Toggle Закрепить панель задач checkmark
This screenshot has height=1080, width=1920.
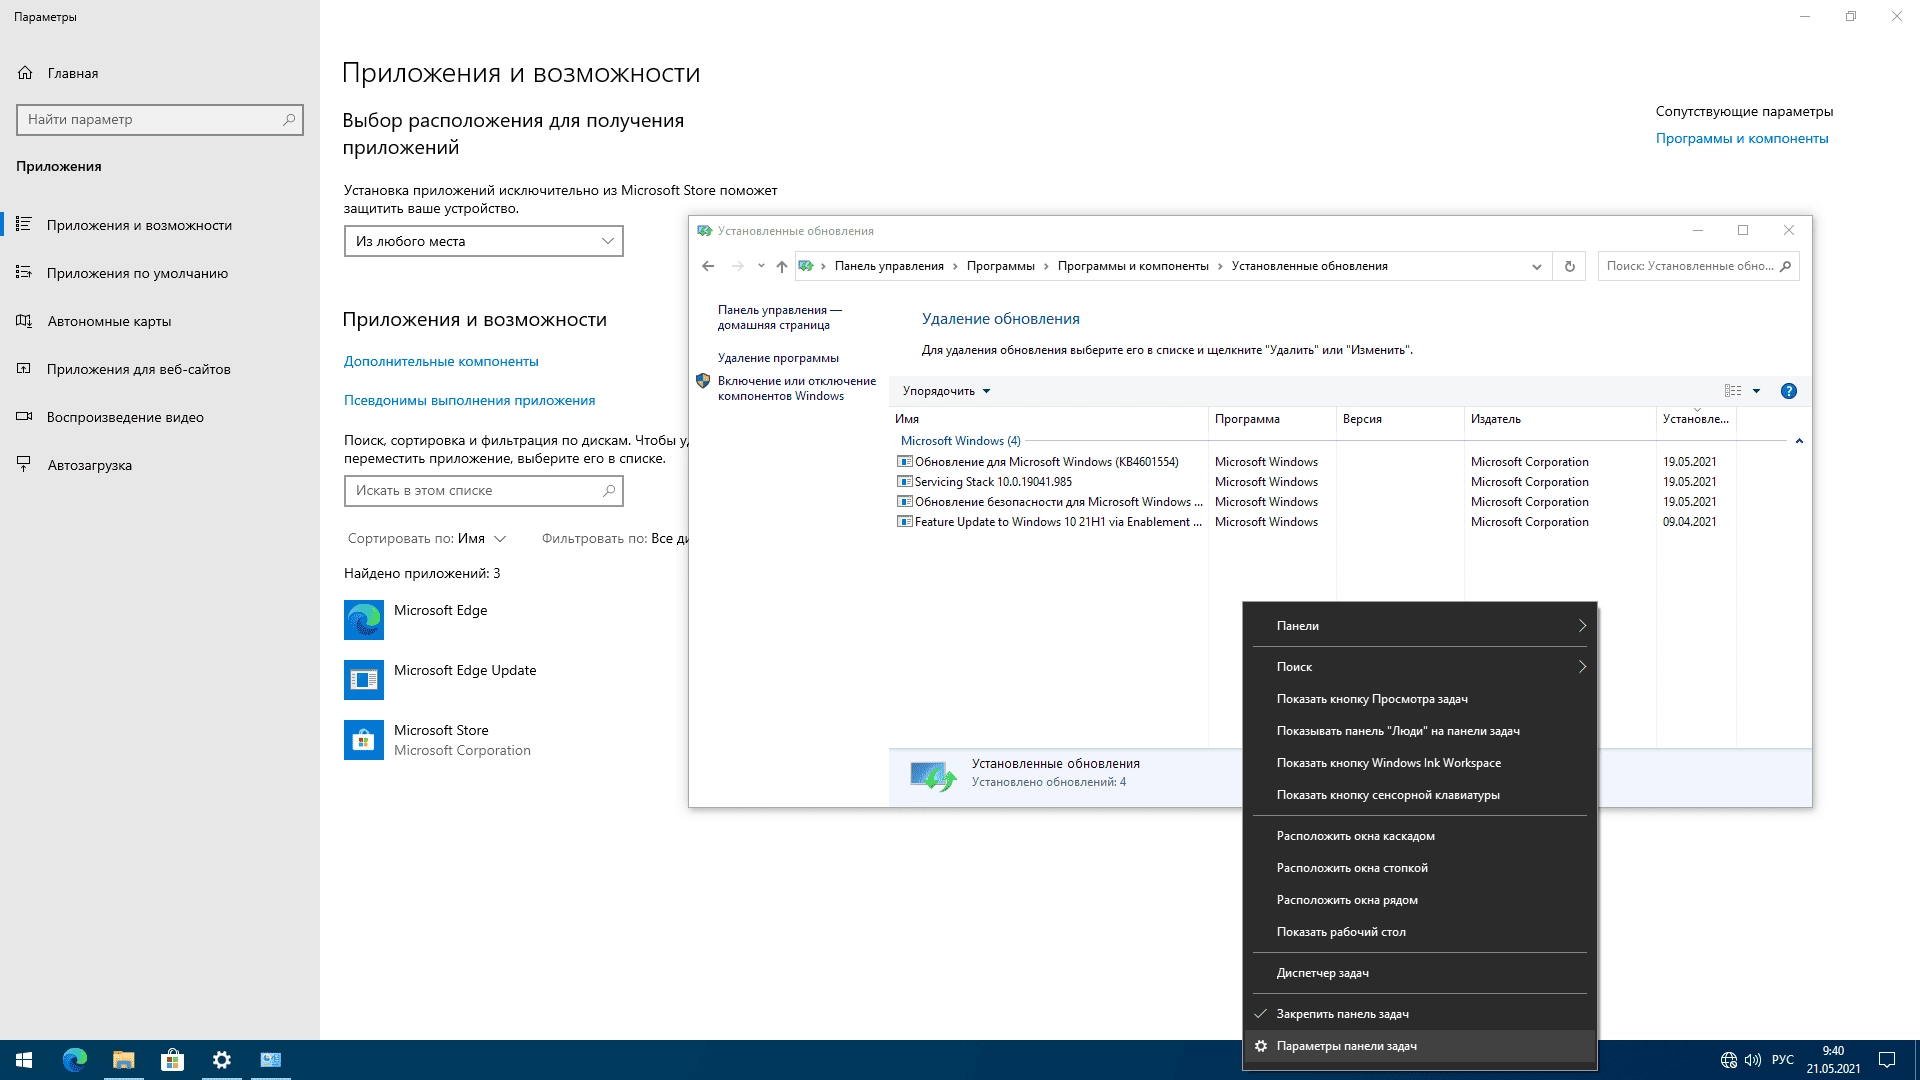pos(1261,1013)
